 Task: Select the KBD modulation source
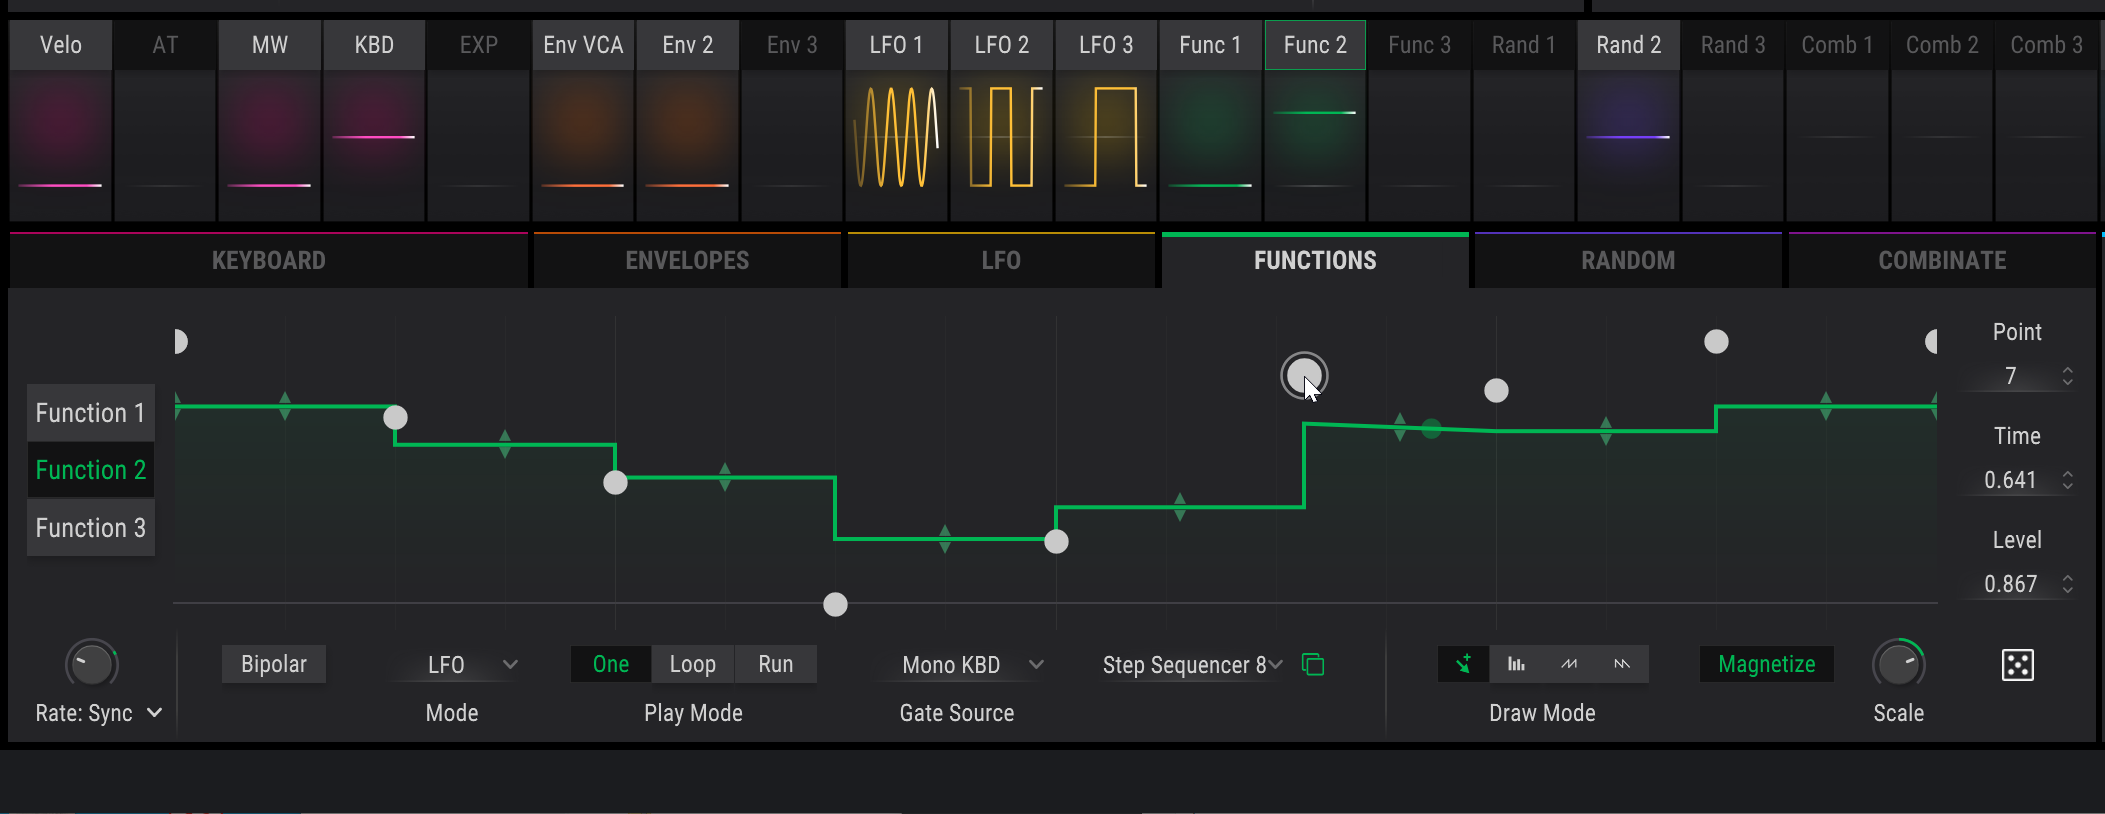click(374, 120)
